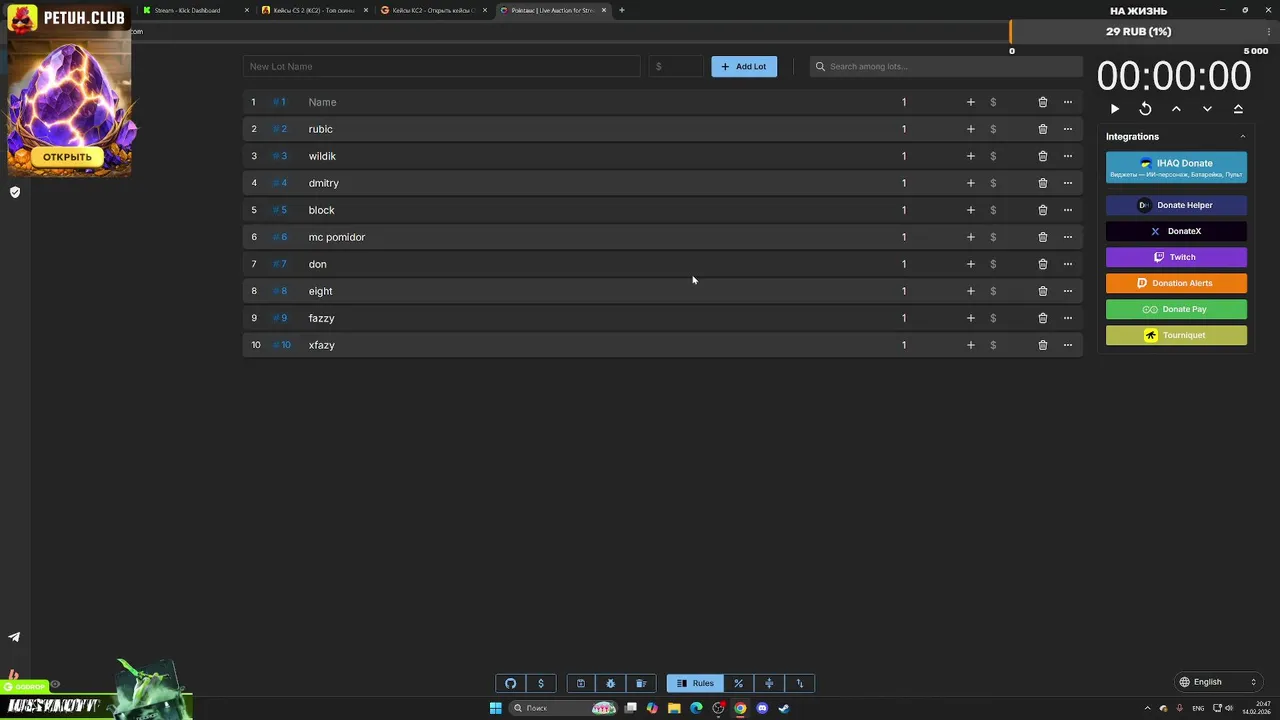Open Discord from the taskbar

tap(762, 708)
